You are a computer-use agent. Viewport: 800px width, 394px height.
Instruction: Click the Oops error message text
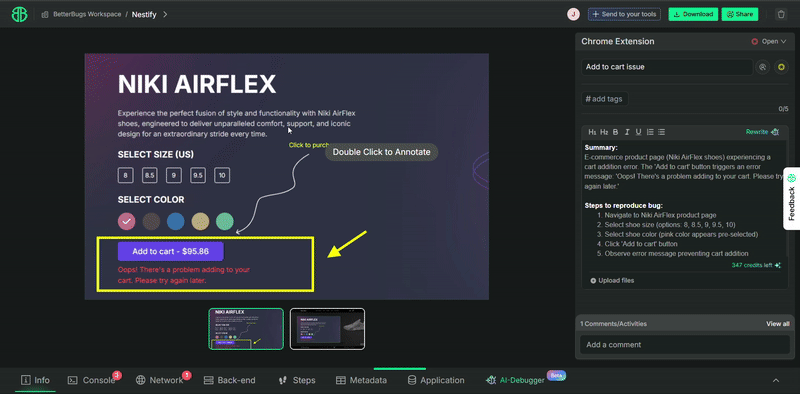[x=184, y=275]
